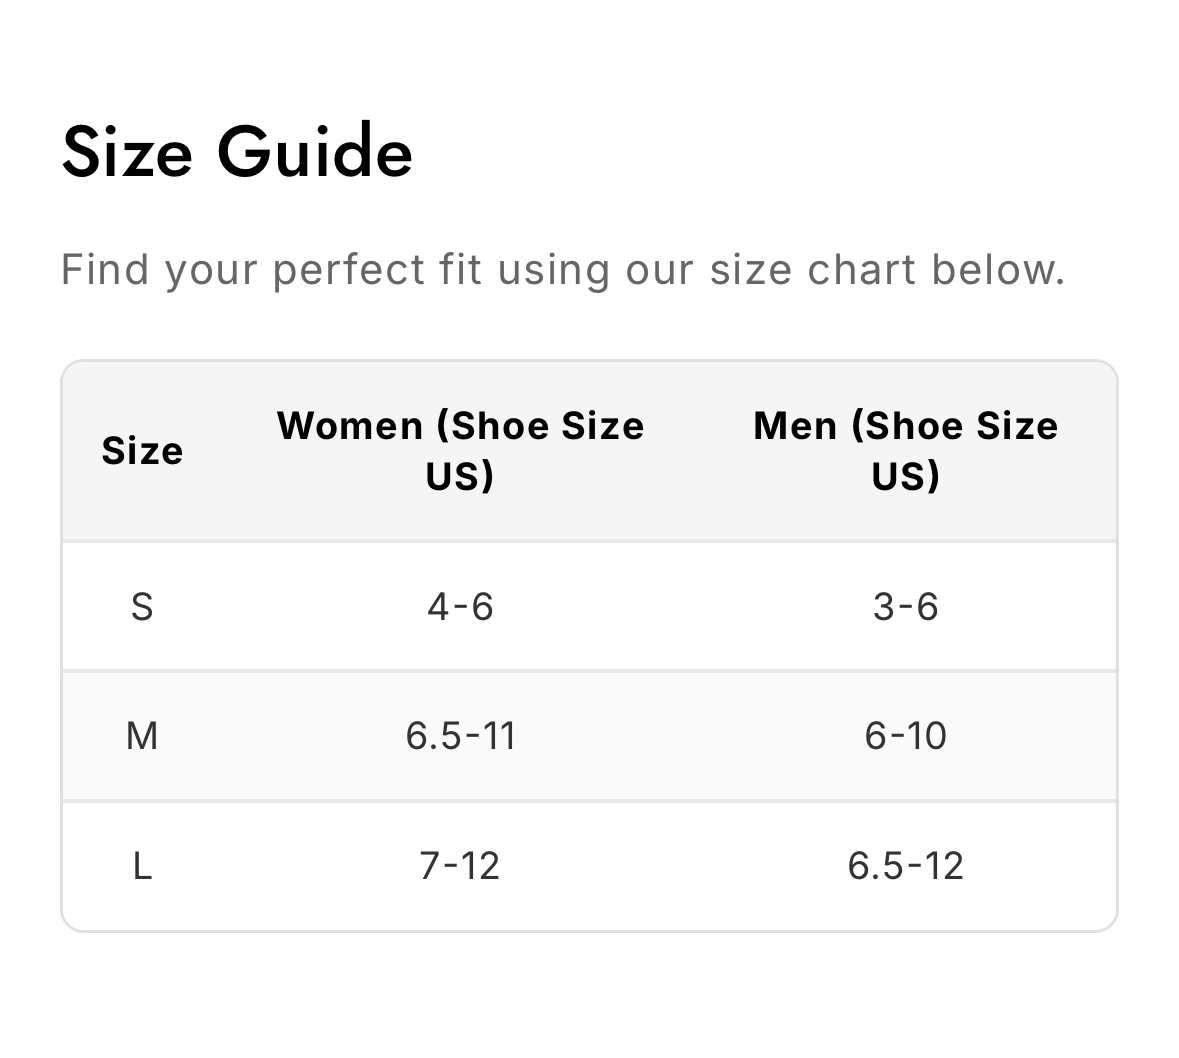Screen dimensions: 1179x1058
Task: Click the 'Find your perfect fit' description text
Action: click(563, 270)
